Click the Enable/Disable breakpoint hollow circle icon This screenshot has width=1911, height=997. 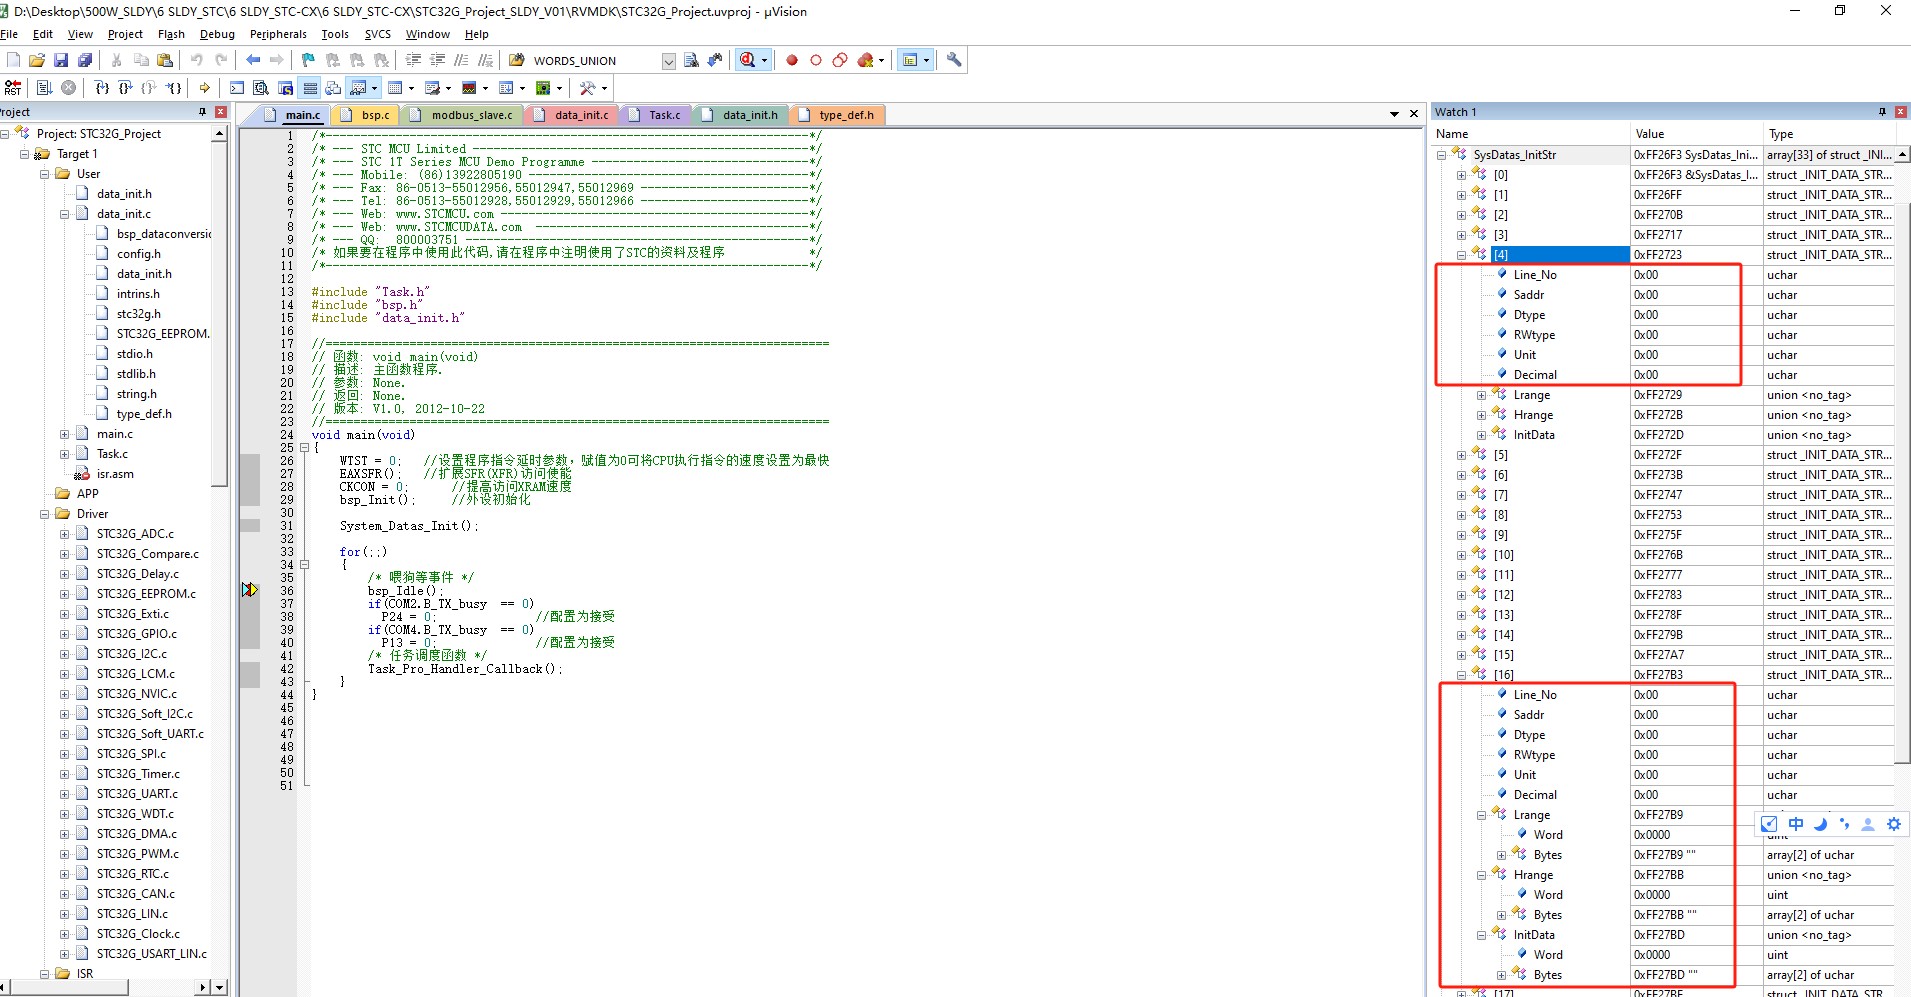[x=816, y=60]
